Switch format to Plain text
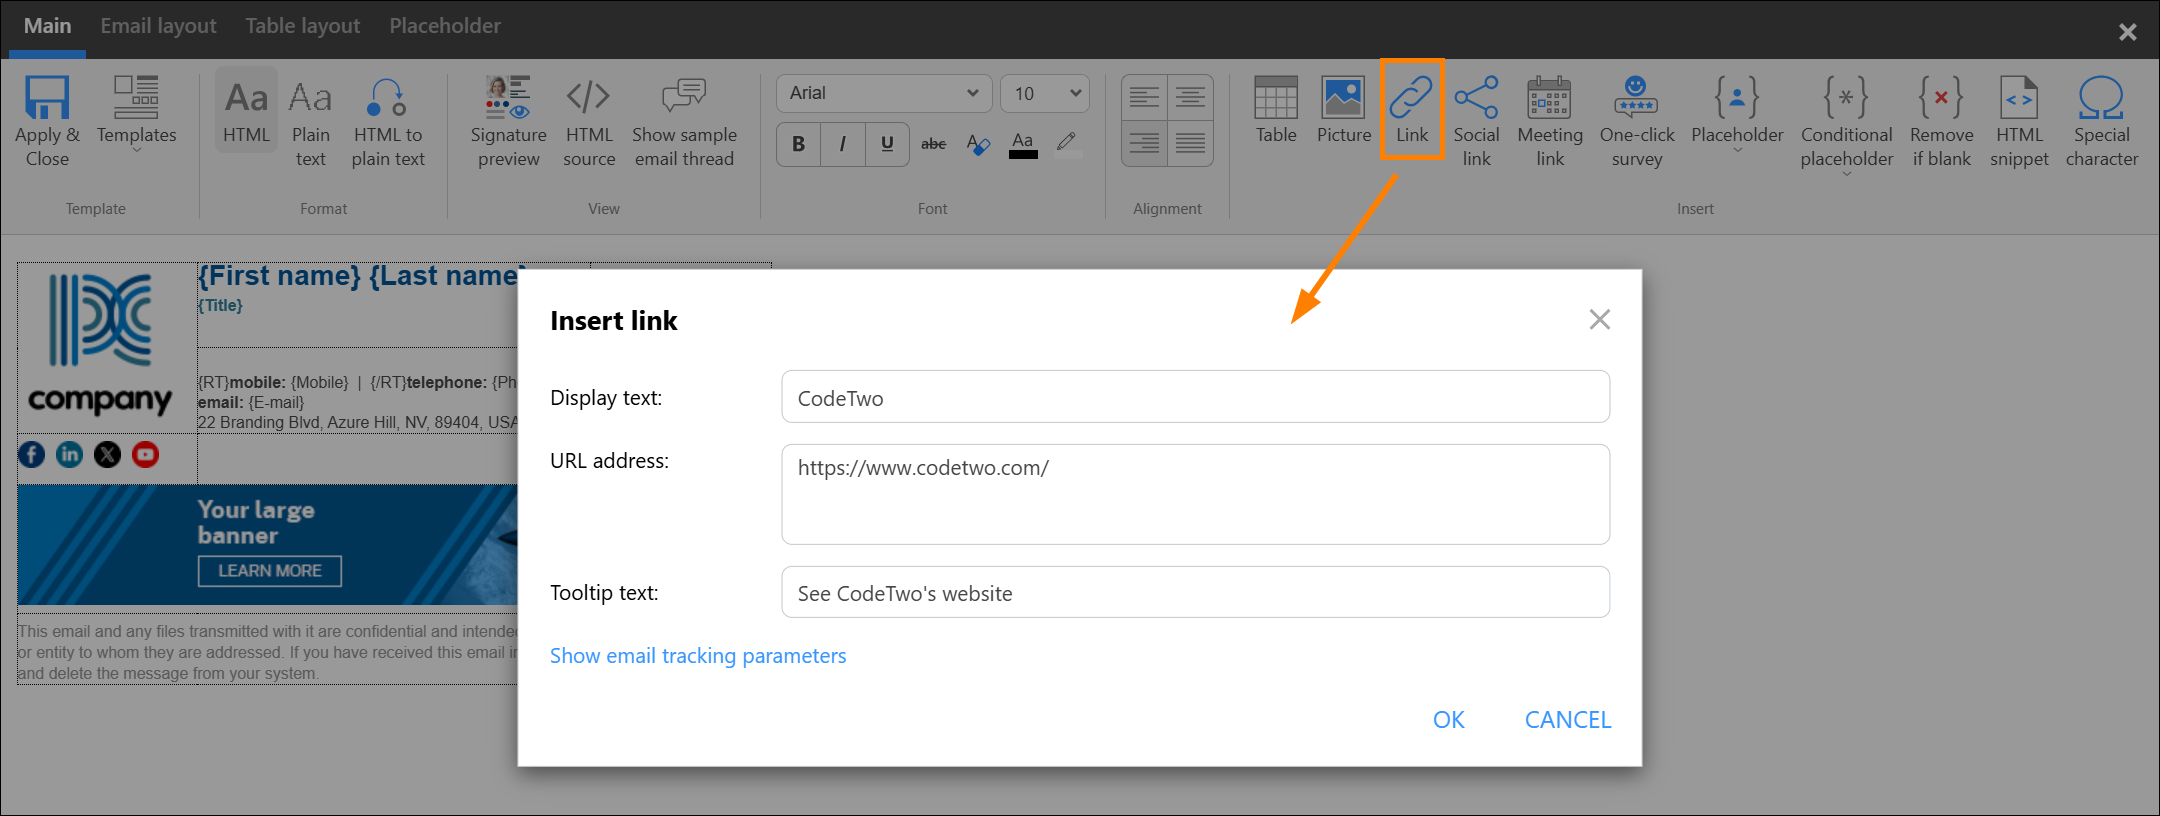The height and width of the screenshot is (816, 2160). [x=311, y=122]
